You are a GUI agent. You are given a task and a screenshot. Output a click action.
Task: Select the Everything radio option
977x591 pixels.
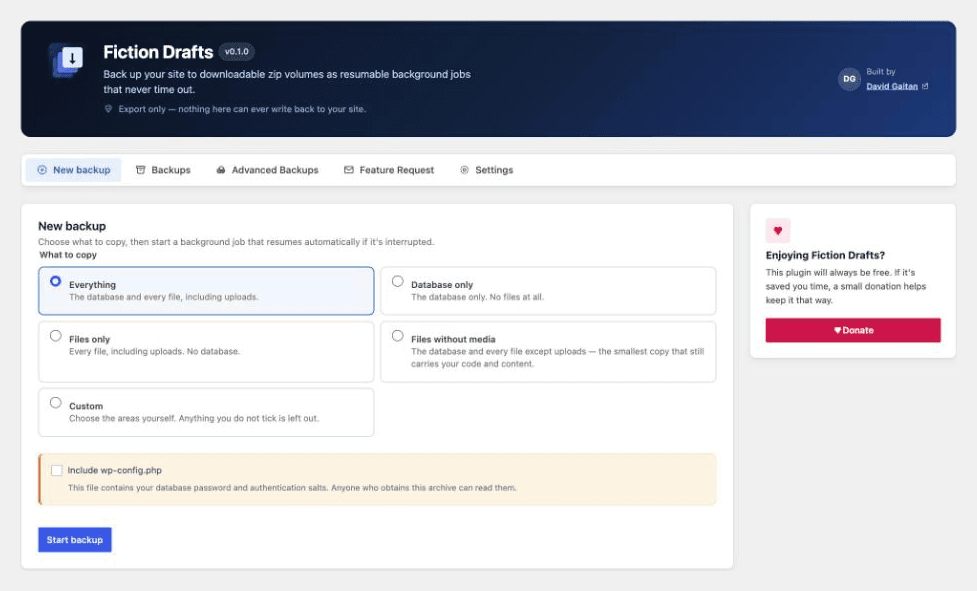(x=55, y=281)
